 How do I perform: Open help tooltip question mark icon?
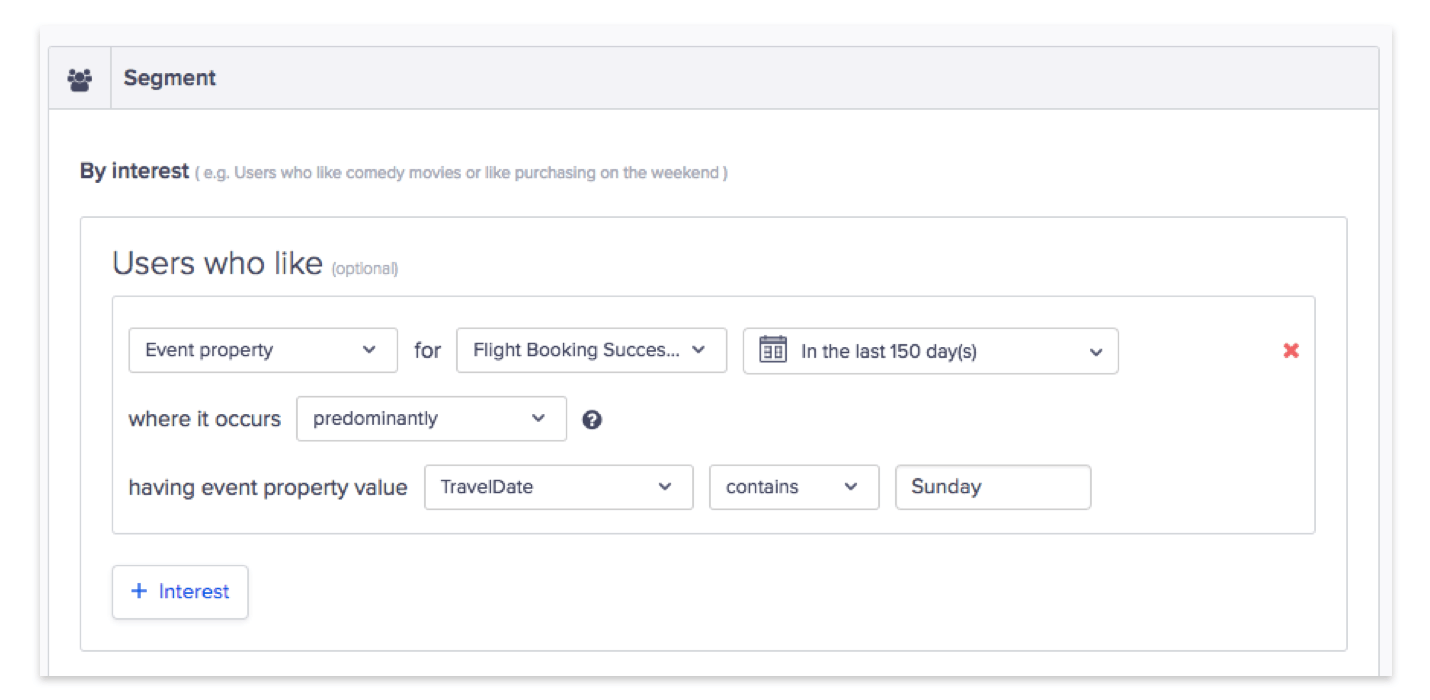[592, 420]
